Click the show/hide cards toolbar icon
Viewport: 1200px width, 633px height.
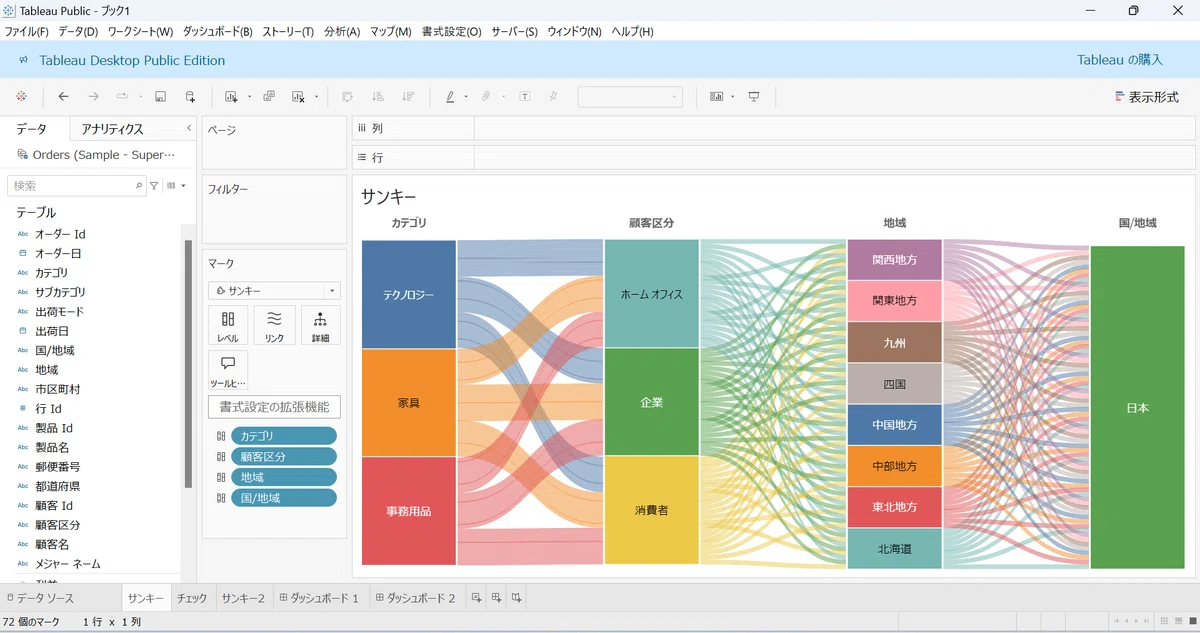(716, 97)
